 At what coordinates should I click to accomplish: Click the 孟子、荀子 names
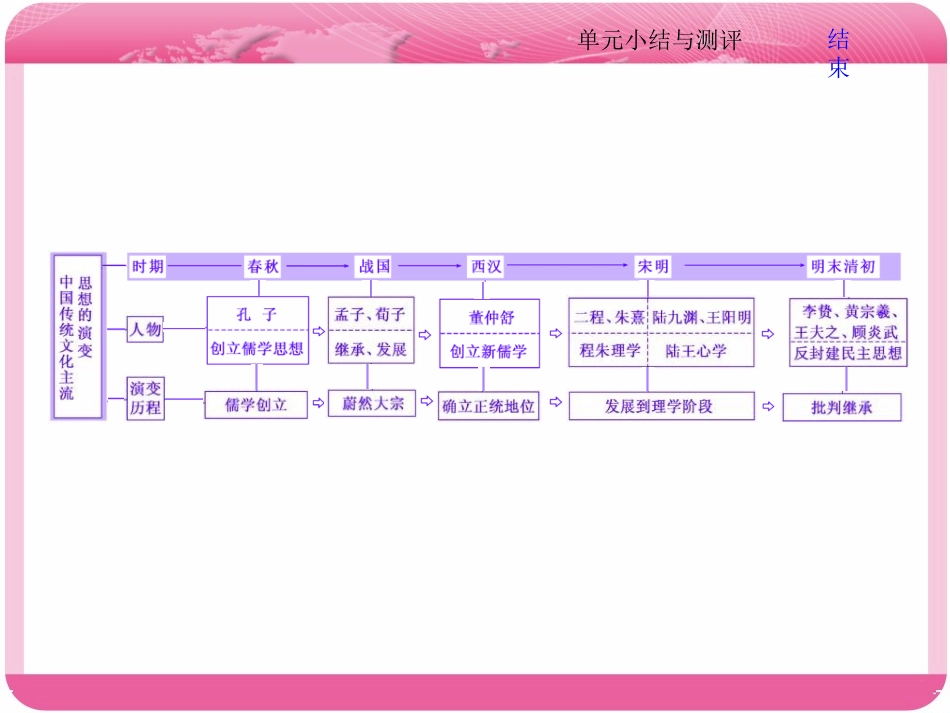[x=370, y=314]
